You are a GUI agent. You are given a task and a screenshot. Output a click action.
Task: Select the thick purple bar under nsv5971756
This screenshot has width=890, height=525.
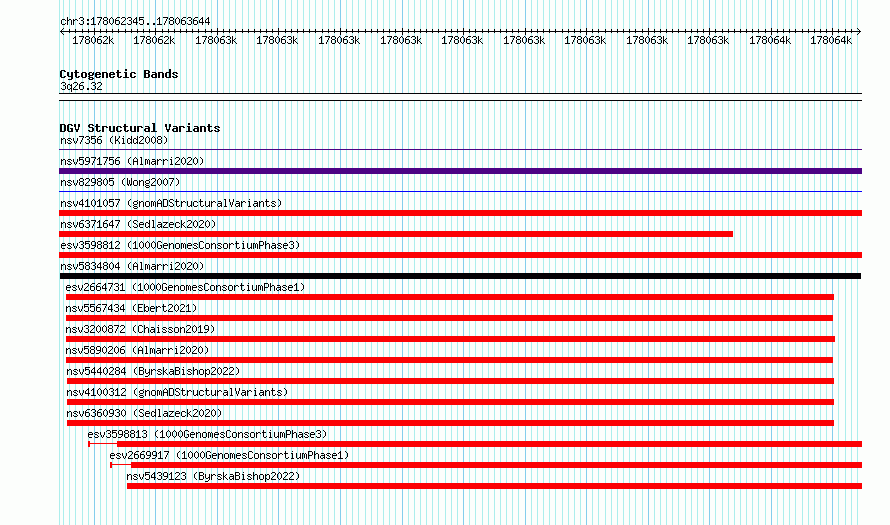[460, 171]
